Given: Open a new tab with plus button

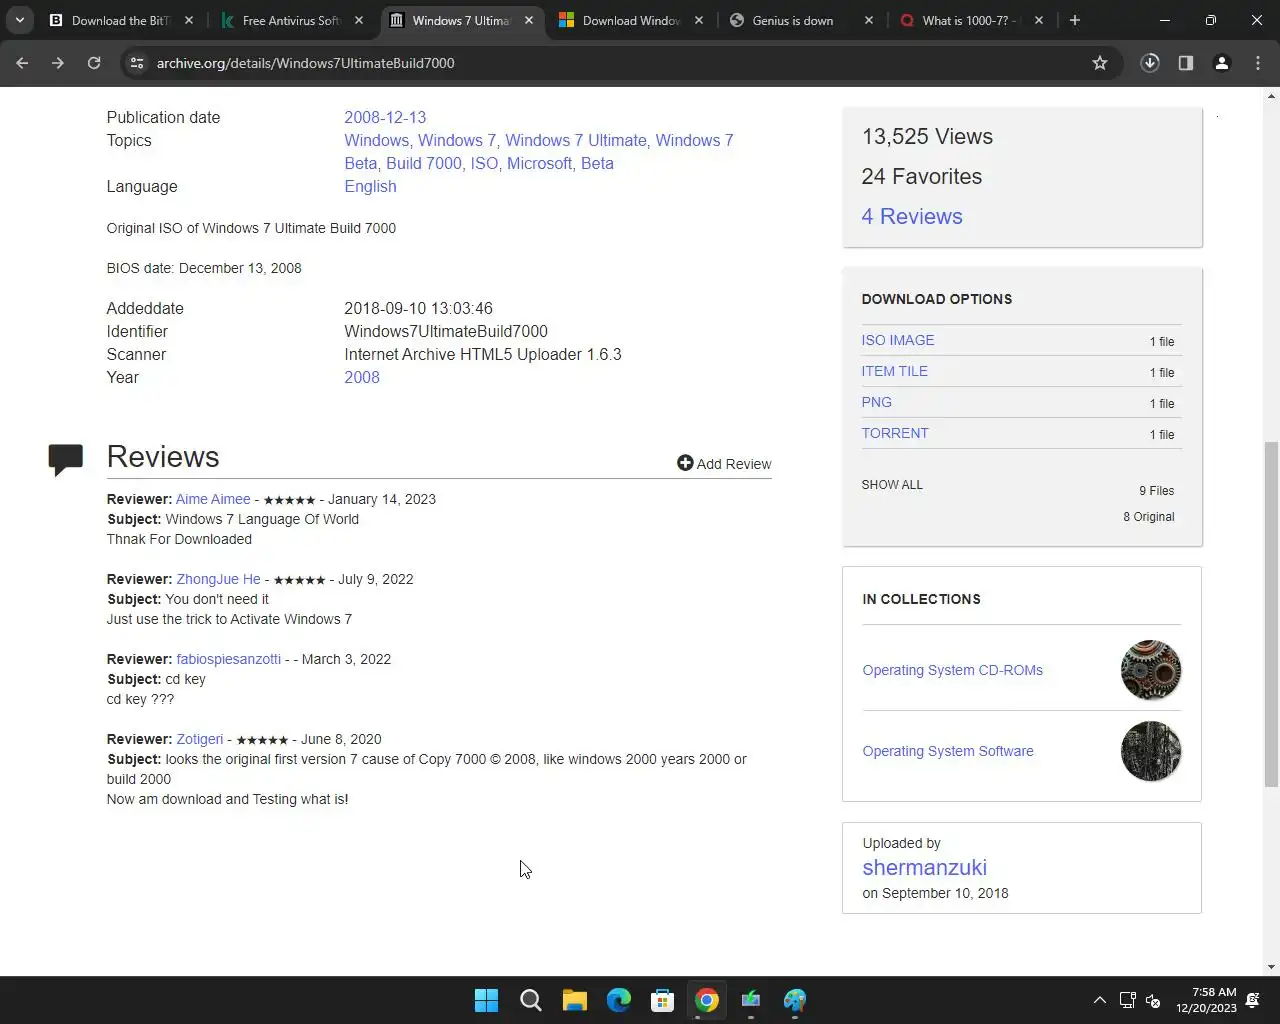Looking at the screenshot, I should click(1075, 20).
